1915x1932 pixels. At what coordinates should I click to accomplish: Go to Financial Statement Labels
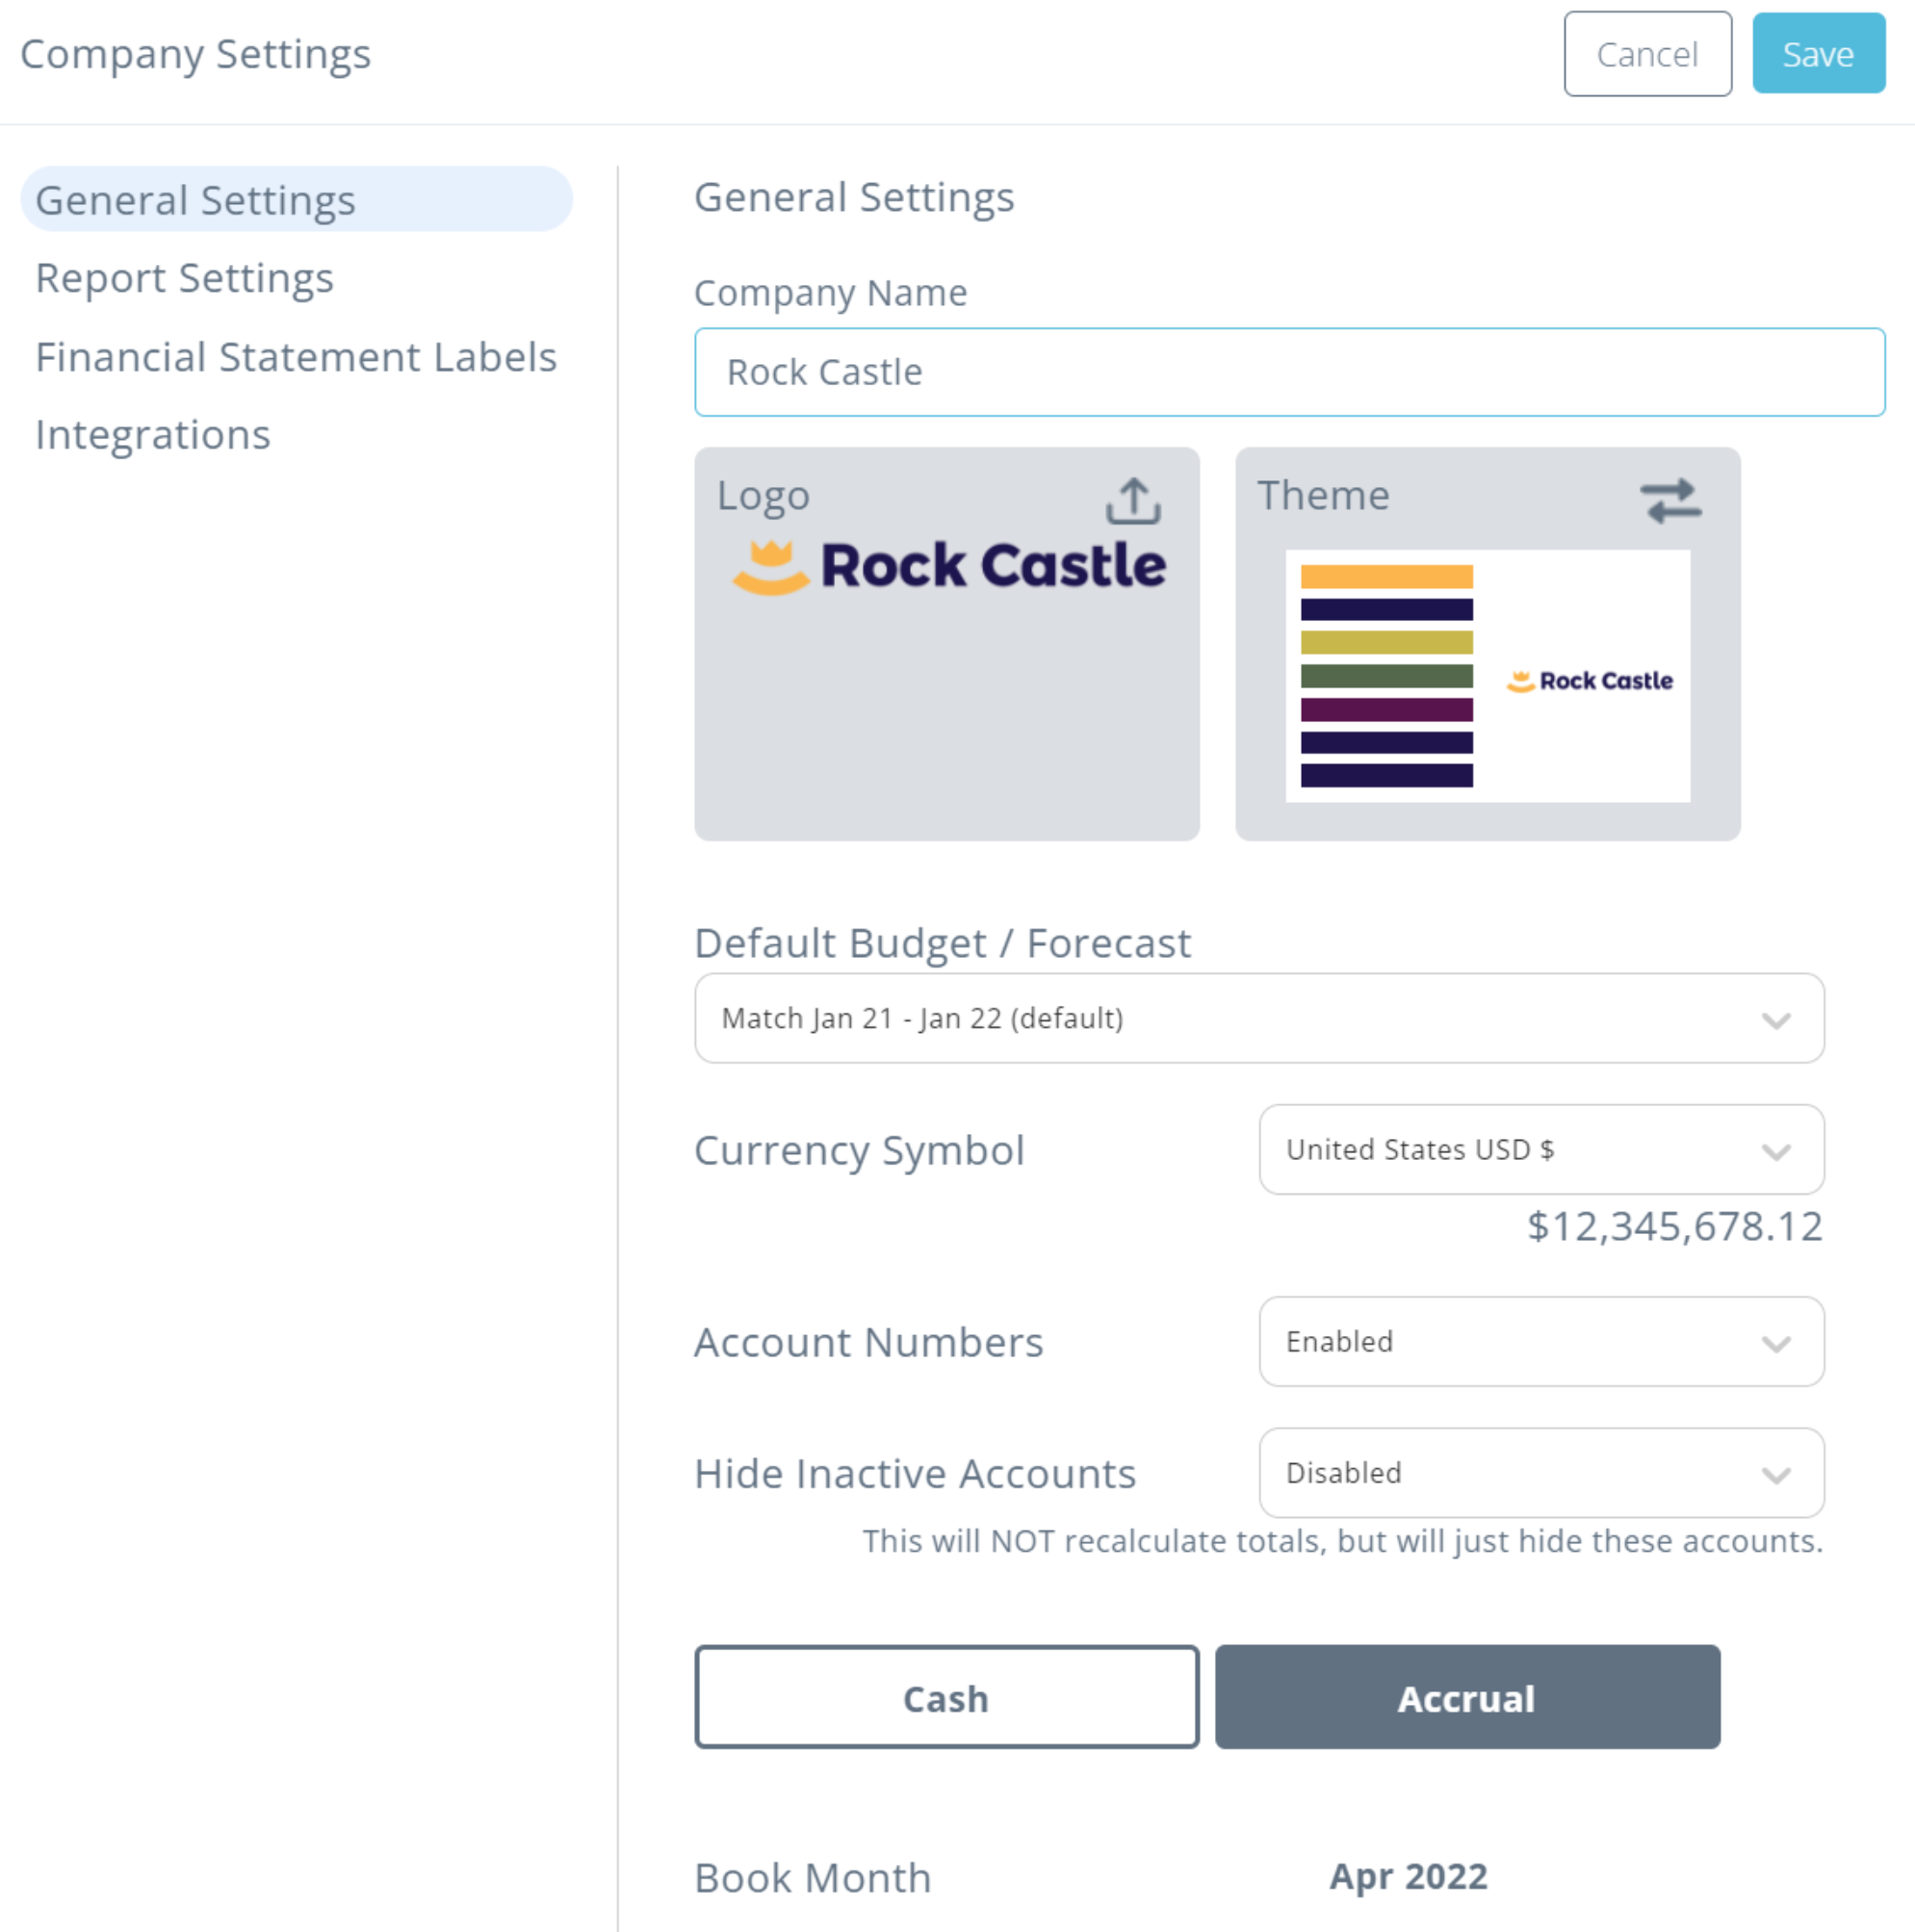pyautogui.click(x=296, y=357)
